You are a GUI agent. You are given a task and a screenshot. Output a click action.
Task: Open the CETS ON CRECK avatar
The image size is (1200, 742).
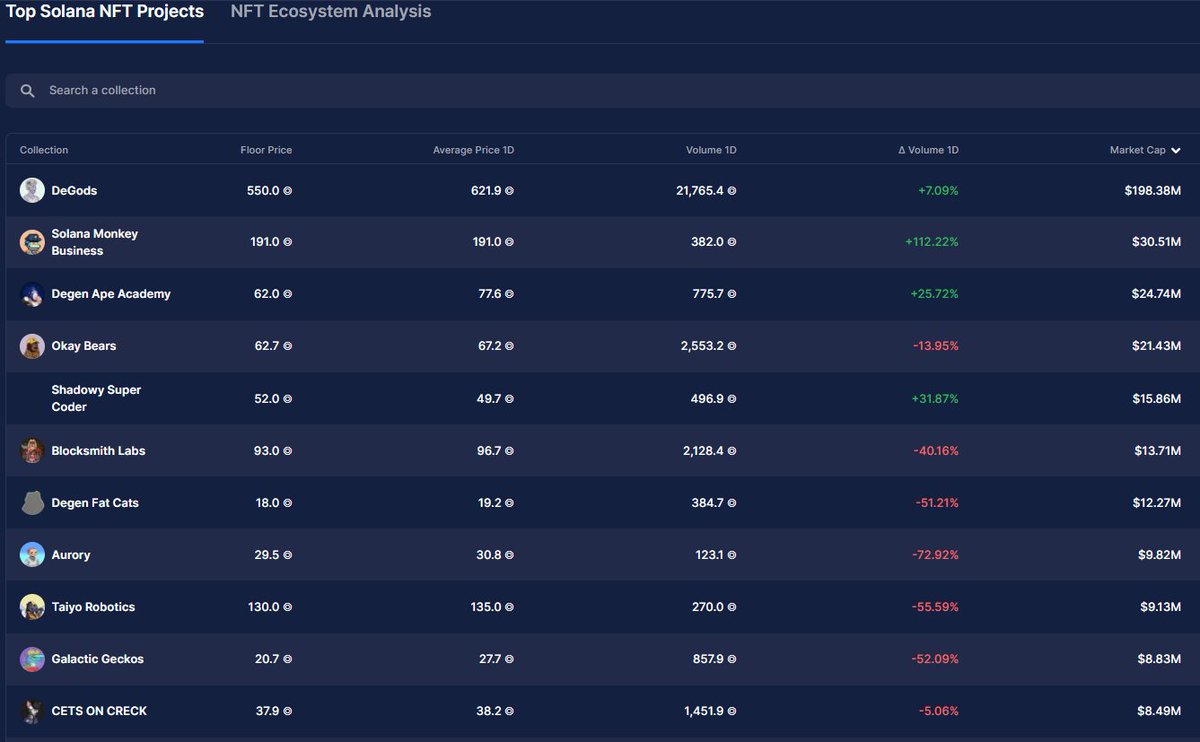(x=32, y=710)
